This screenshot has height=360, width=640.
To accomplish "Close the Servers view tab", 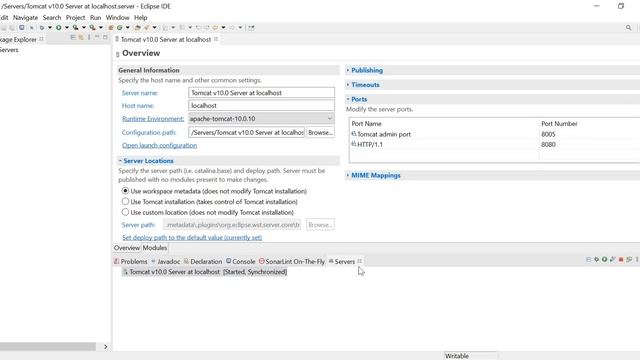I will tap(360, 261).
